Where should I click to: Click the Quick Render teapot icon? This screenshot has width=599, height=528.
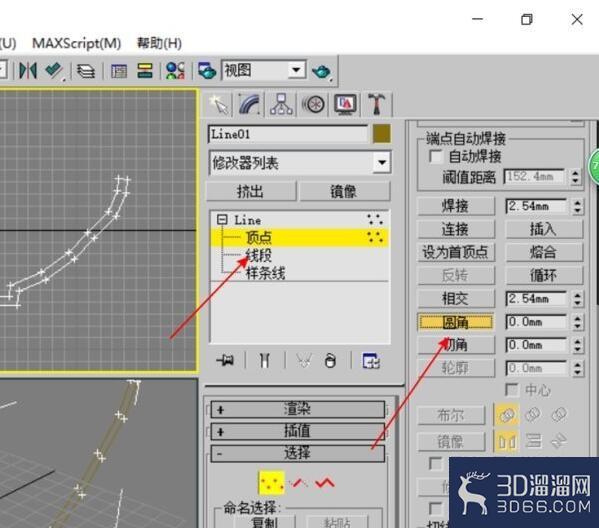pos(321,71)
